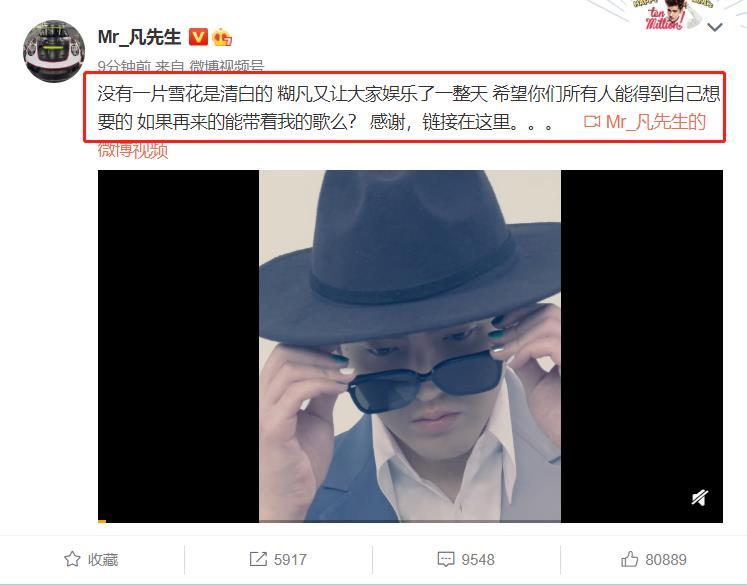This screenshot has height=585, width=747.
Task: Play the embedded Weibo video
Action: tap(410, 346)
